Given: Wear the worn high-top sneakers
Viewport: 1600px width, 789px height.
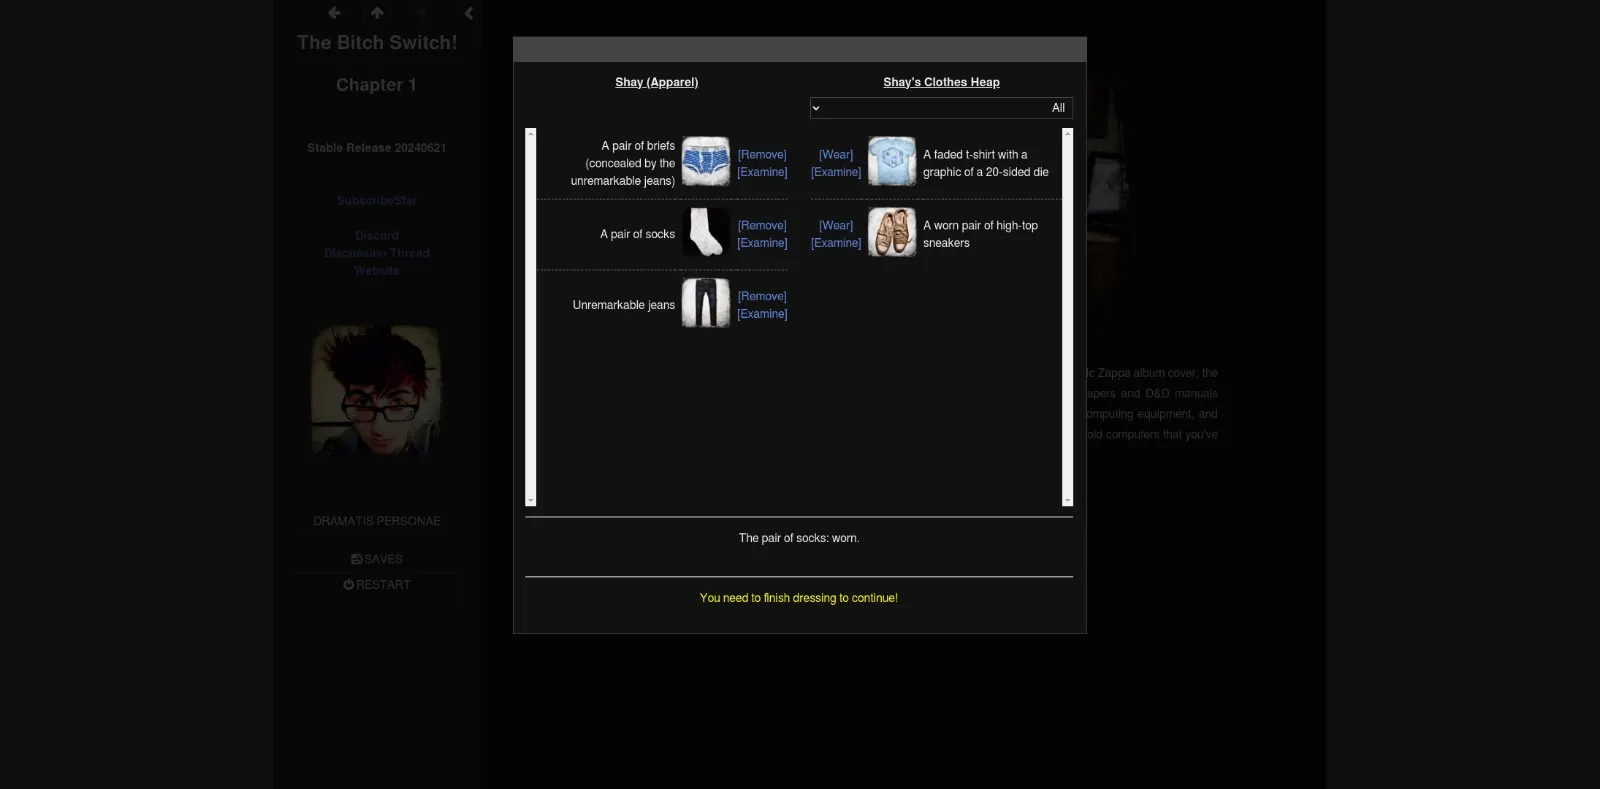Looking at the screenshot, I should [836, 226].
